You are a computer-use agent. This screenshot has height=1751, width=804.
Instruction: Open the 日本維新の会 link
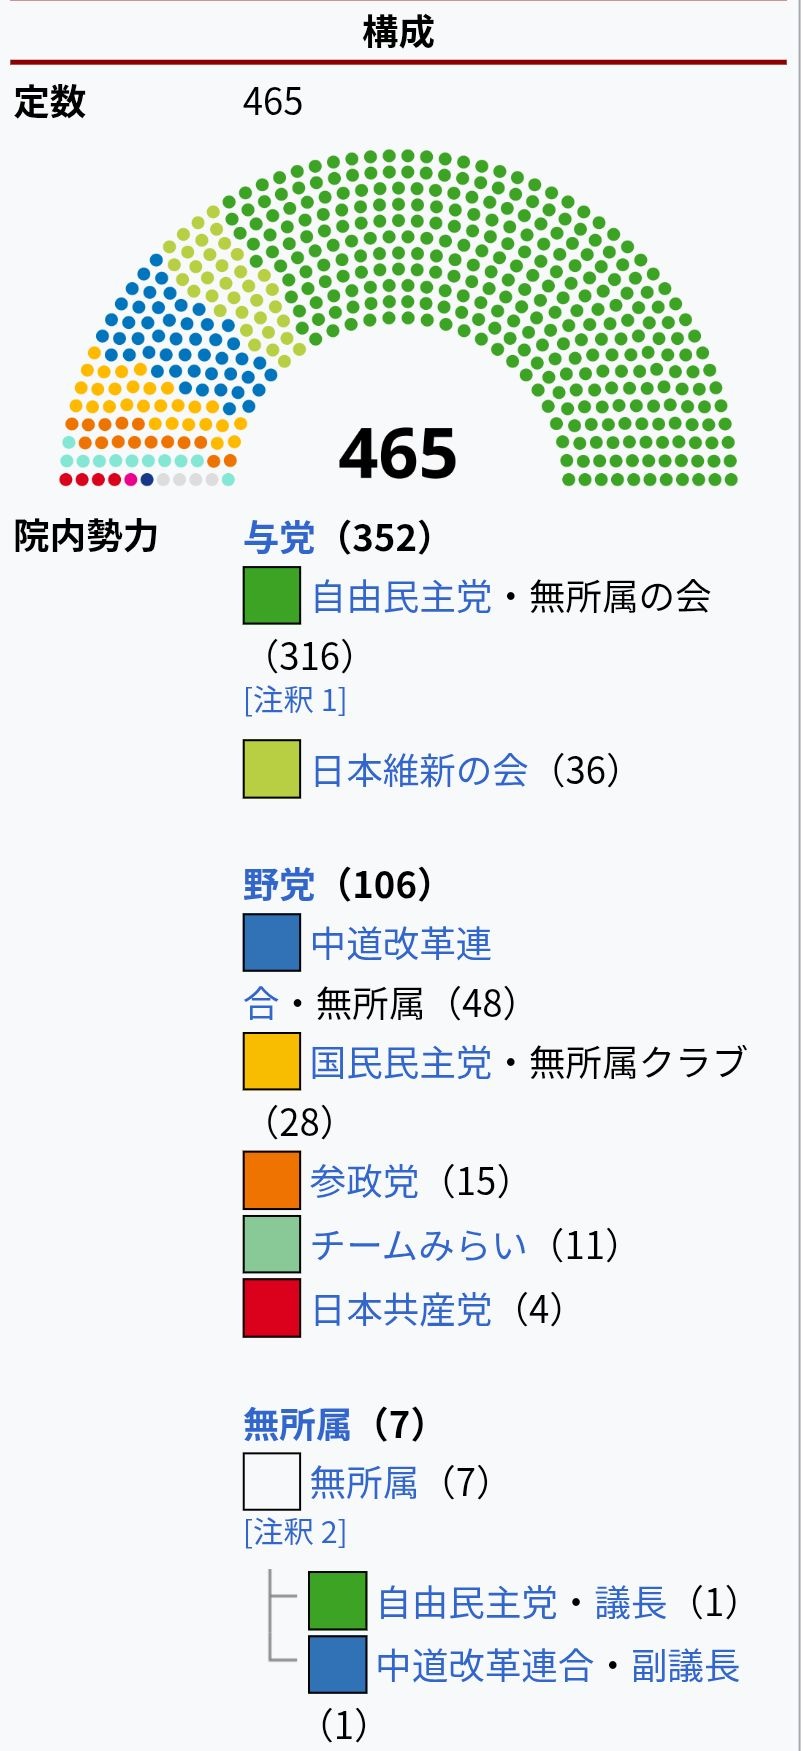[420, 770]
